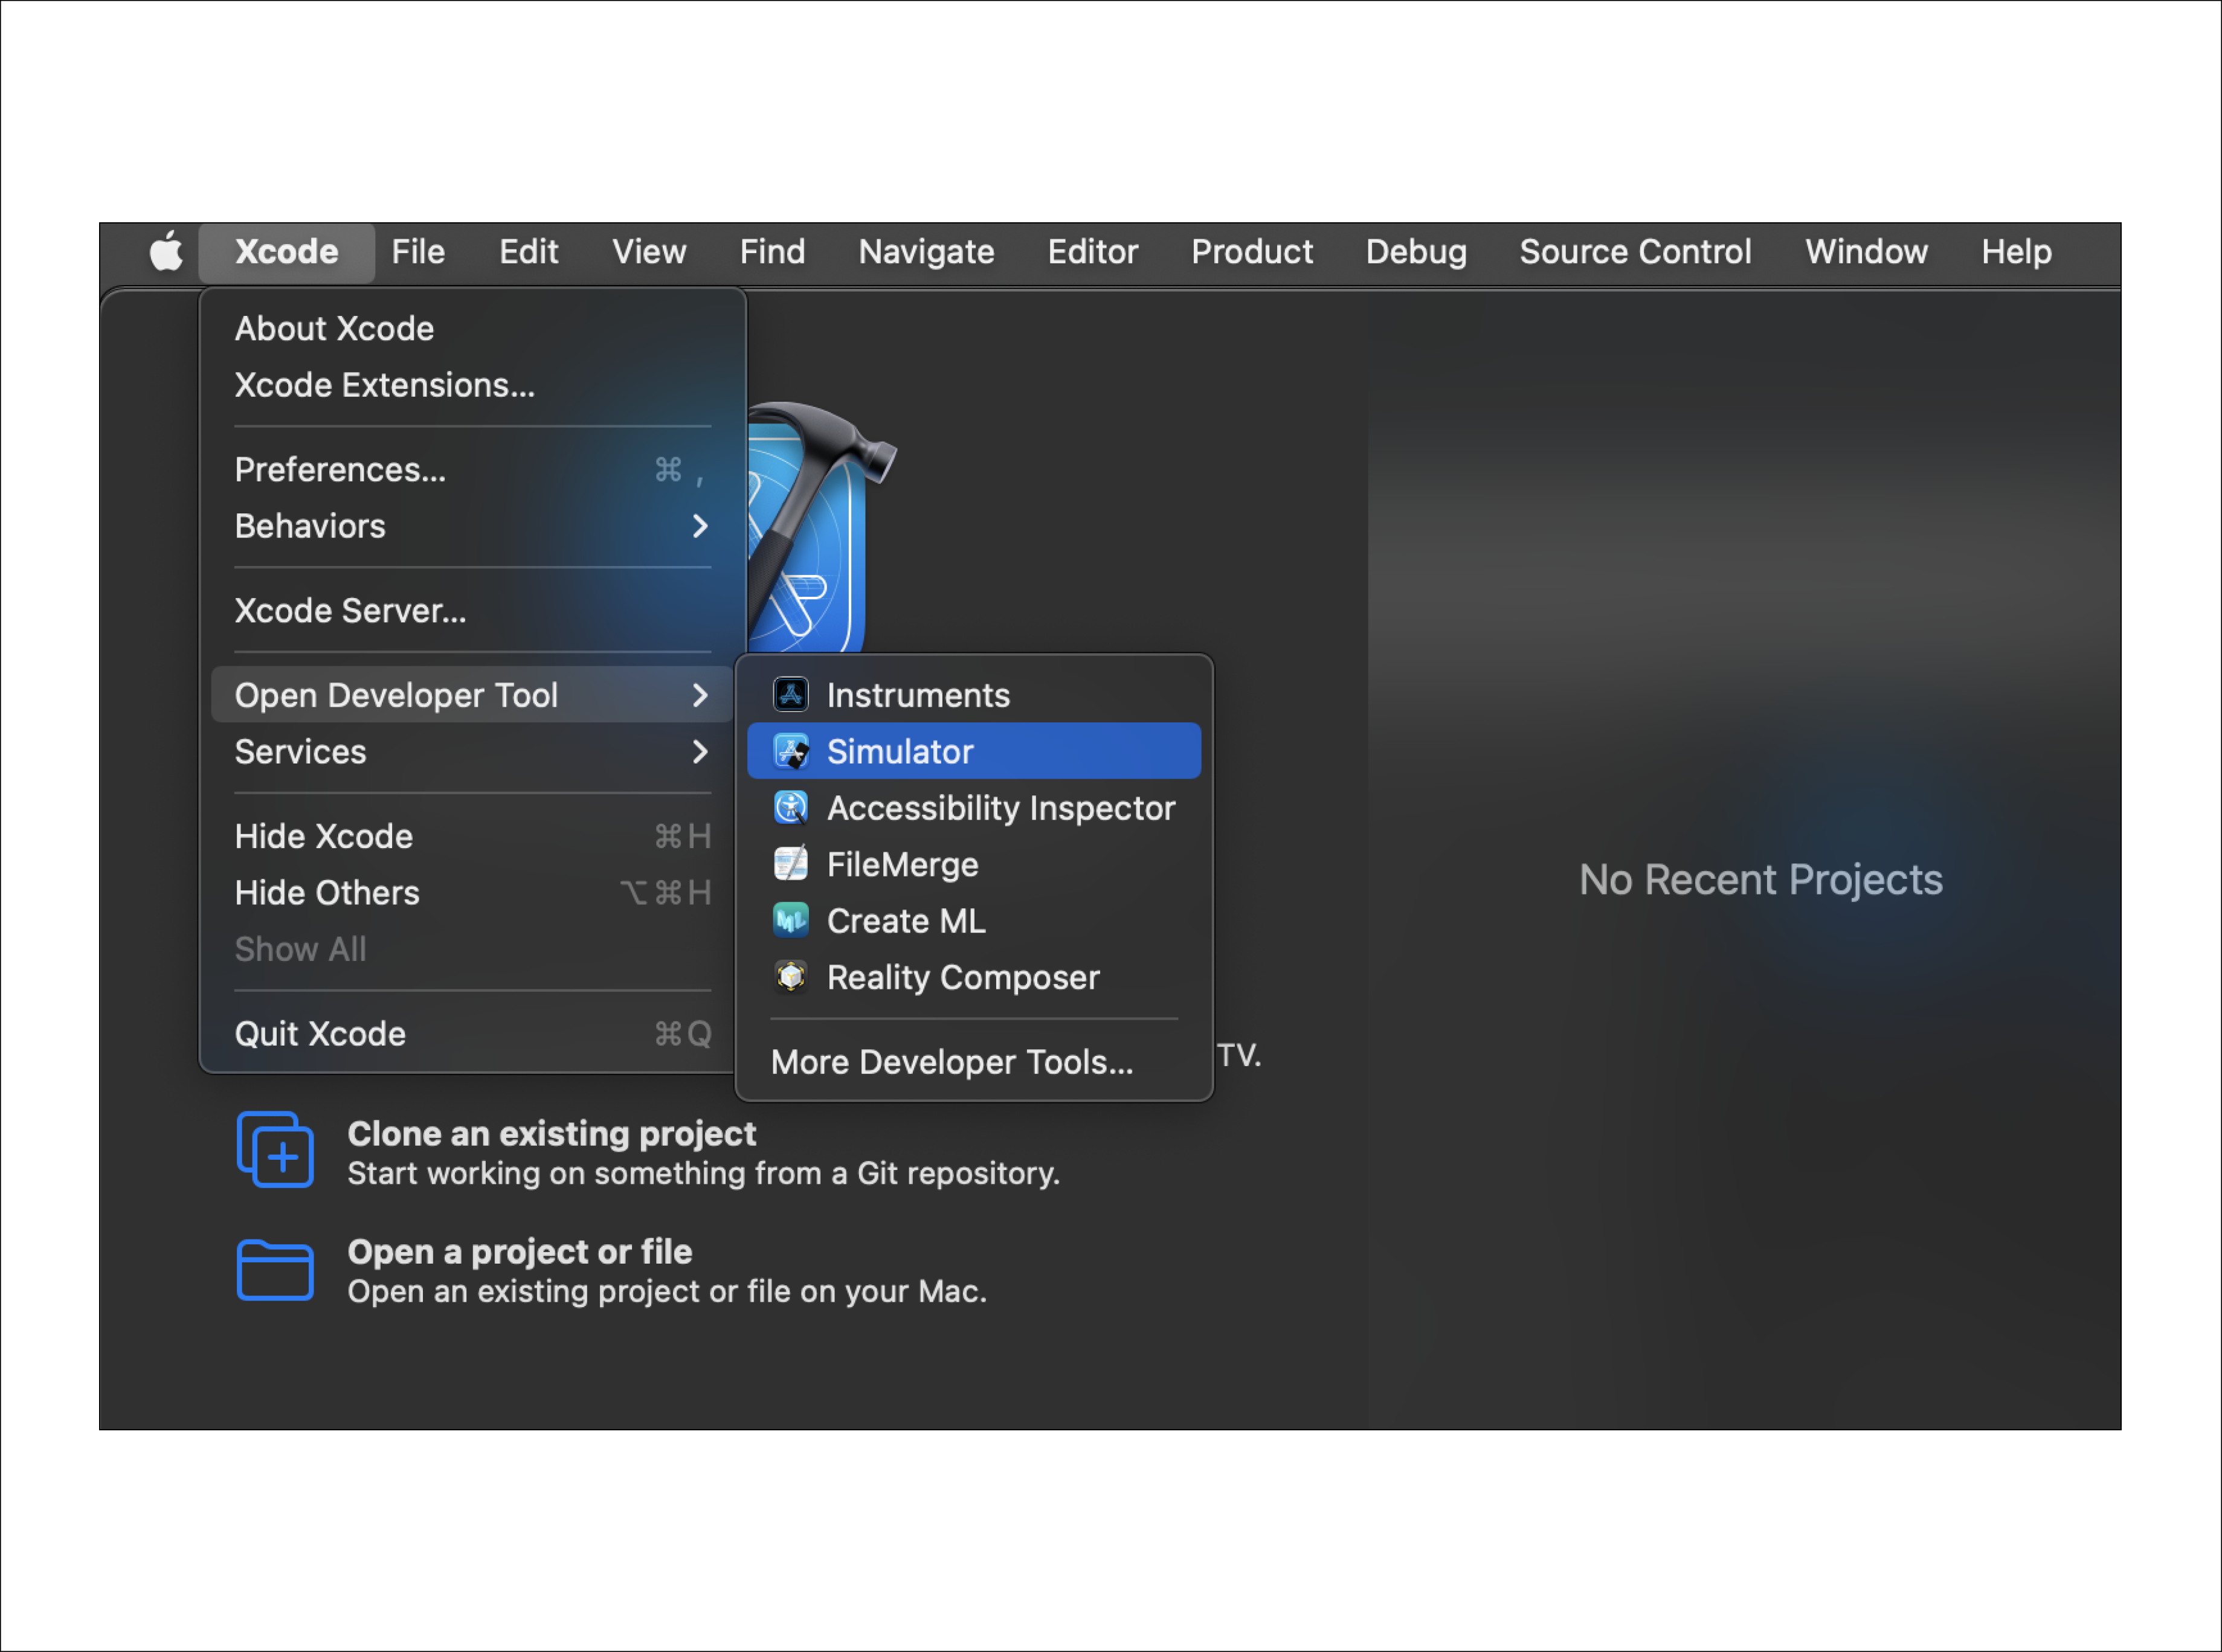The height and width of the screenshot is (1652, 2222).
Task: Choose Preferences… from Xcode menu
Action: coord(340,469)
